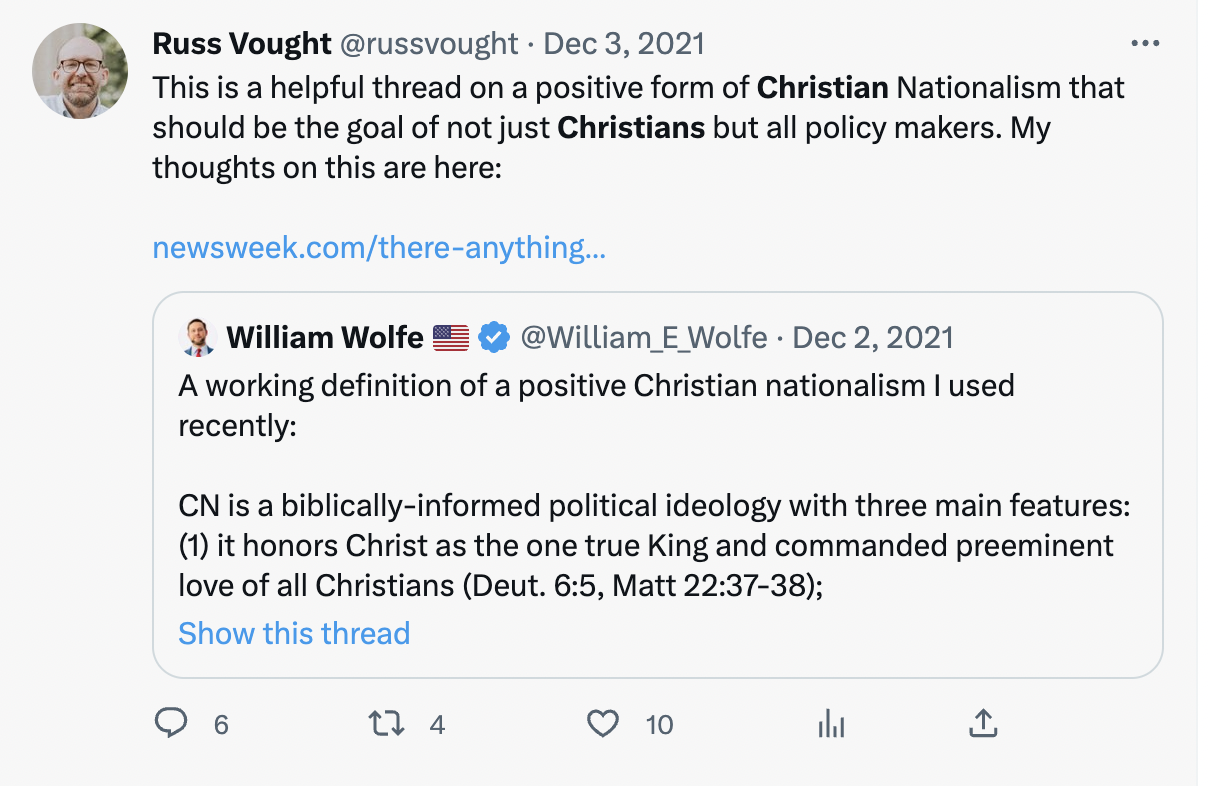
Task: Retweet Russ Vought's post
Action: pos(386,723)
